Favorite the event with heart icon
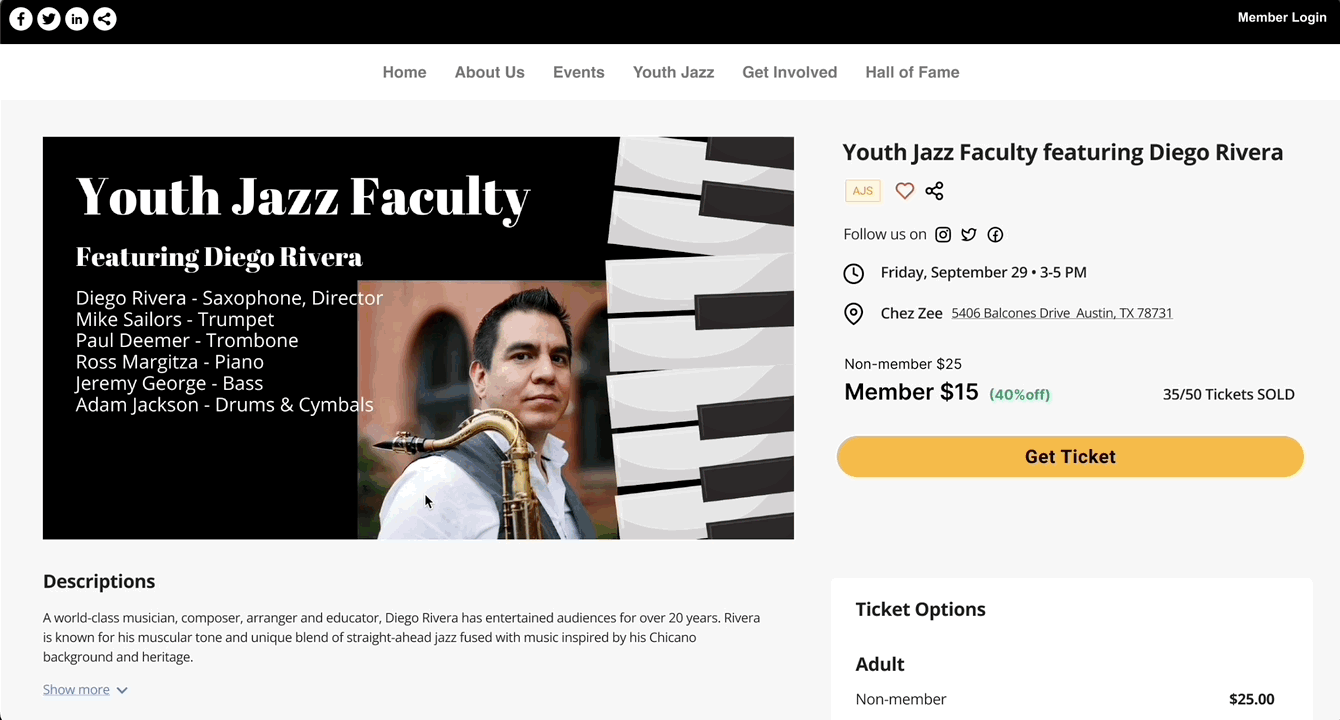Viewport: 1340px width, 720px height. [904, 191]
